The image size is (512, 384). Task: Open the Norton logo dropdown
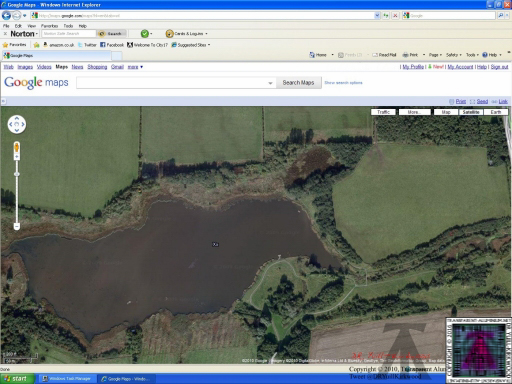[24, 34]
